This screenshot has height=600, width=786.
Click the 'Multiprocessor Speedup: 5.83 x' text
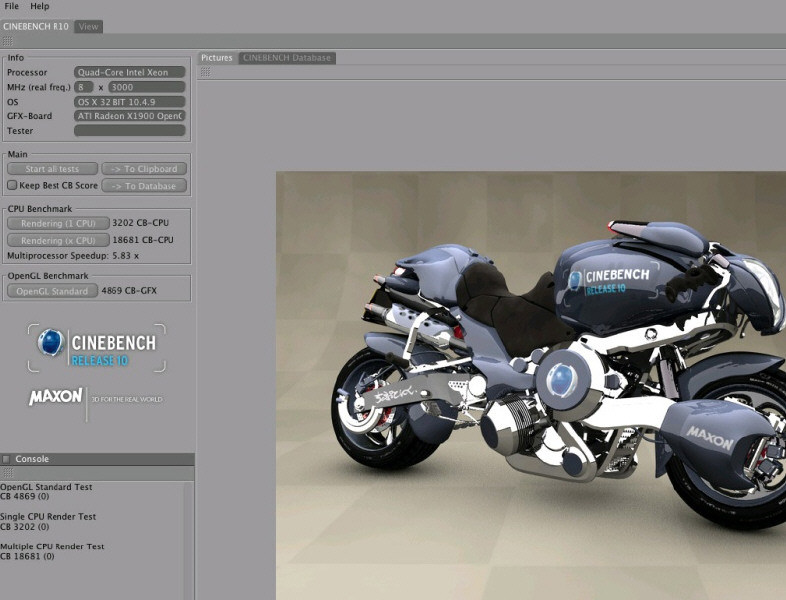pos(73,256)
